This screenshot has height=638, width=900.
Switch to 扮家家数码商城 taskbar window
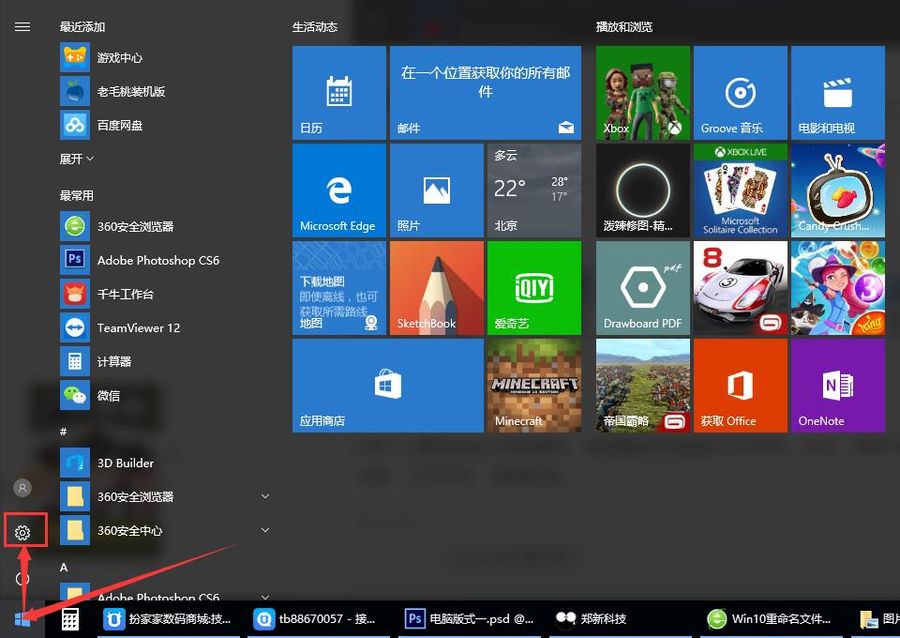[168, 619]
